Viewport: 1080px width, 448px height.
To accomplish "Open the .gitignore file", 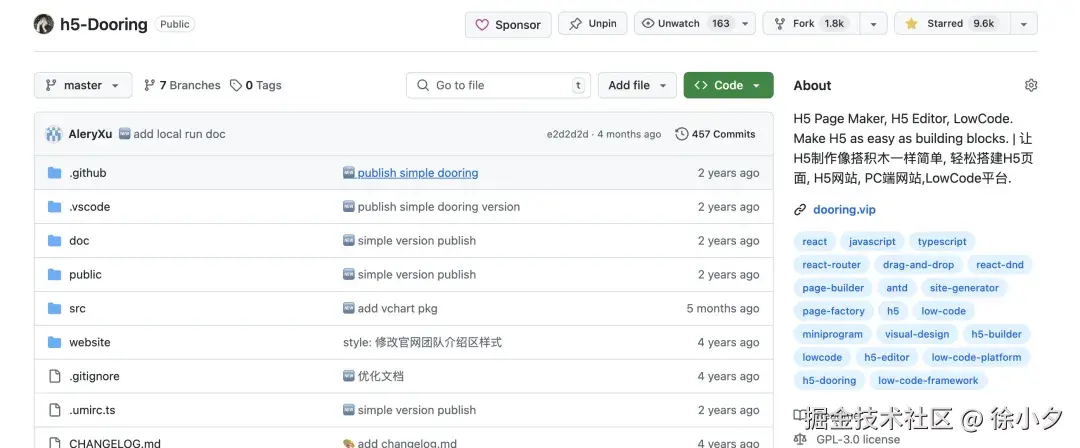I will click(x=94, y=376).
